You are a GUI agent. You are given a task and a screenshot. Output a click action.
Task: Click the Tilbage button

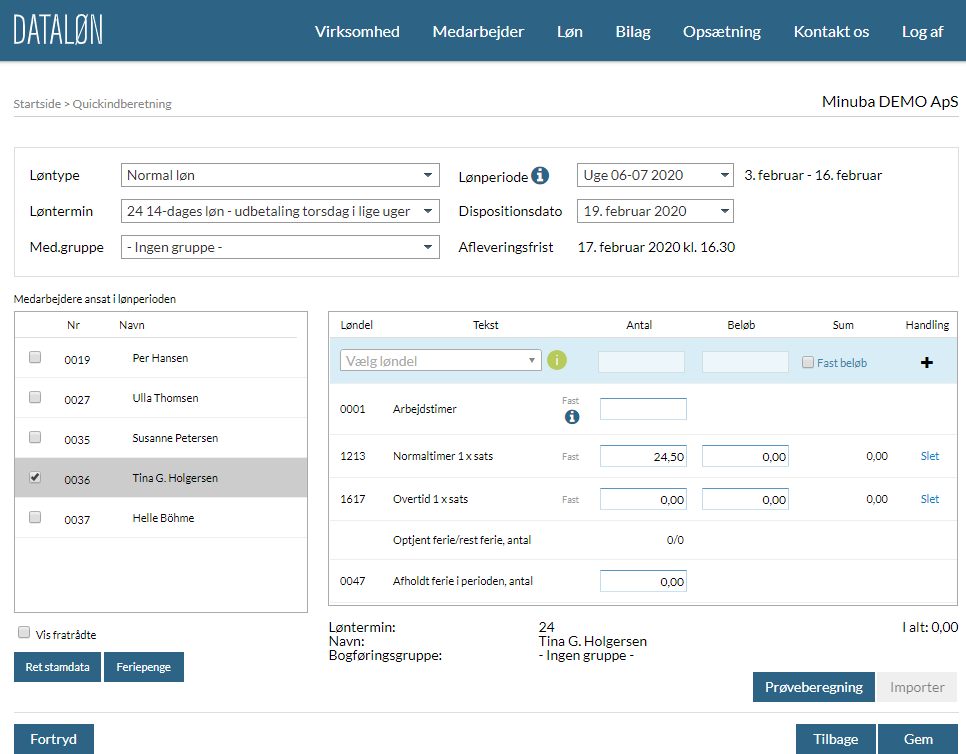click(835, 739)
